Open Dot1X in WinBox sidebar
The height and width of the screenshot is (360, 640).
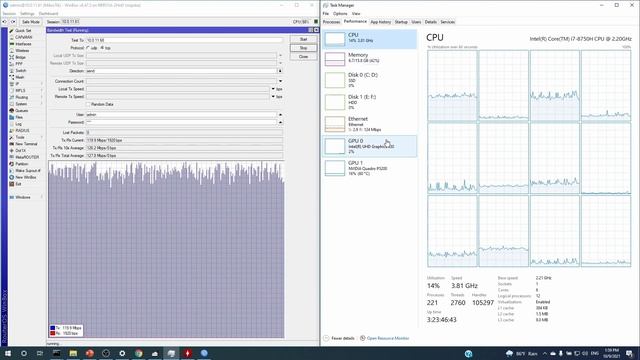coord(21,151)
